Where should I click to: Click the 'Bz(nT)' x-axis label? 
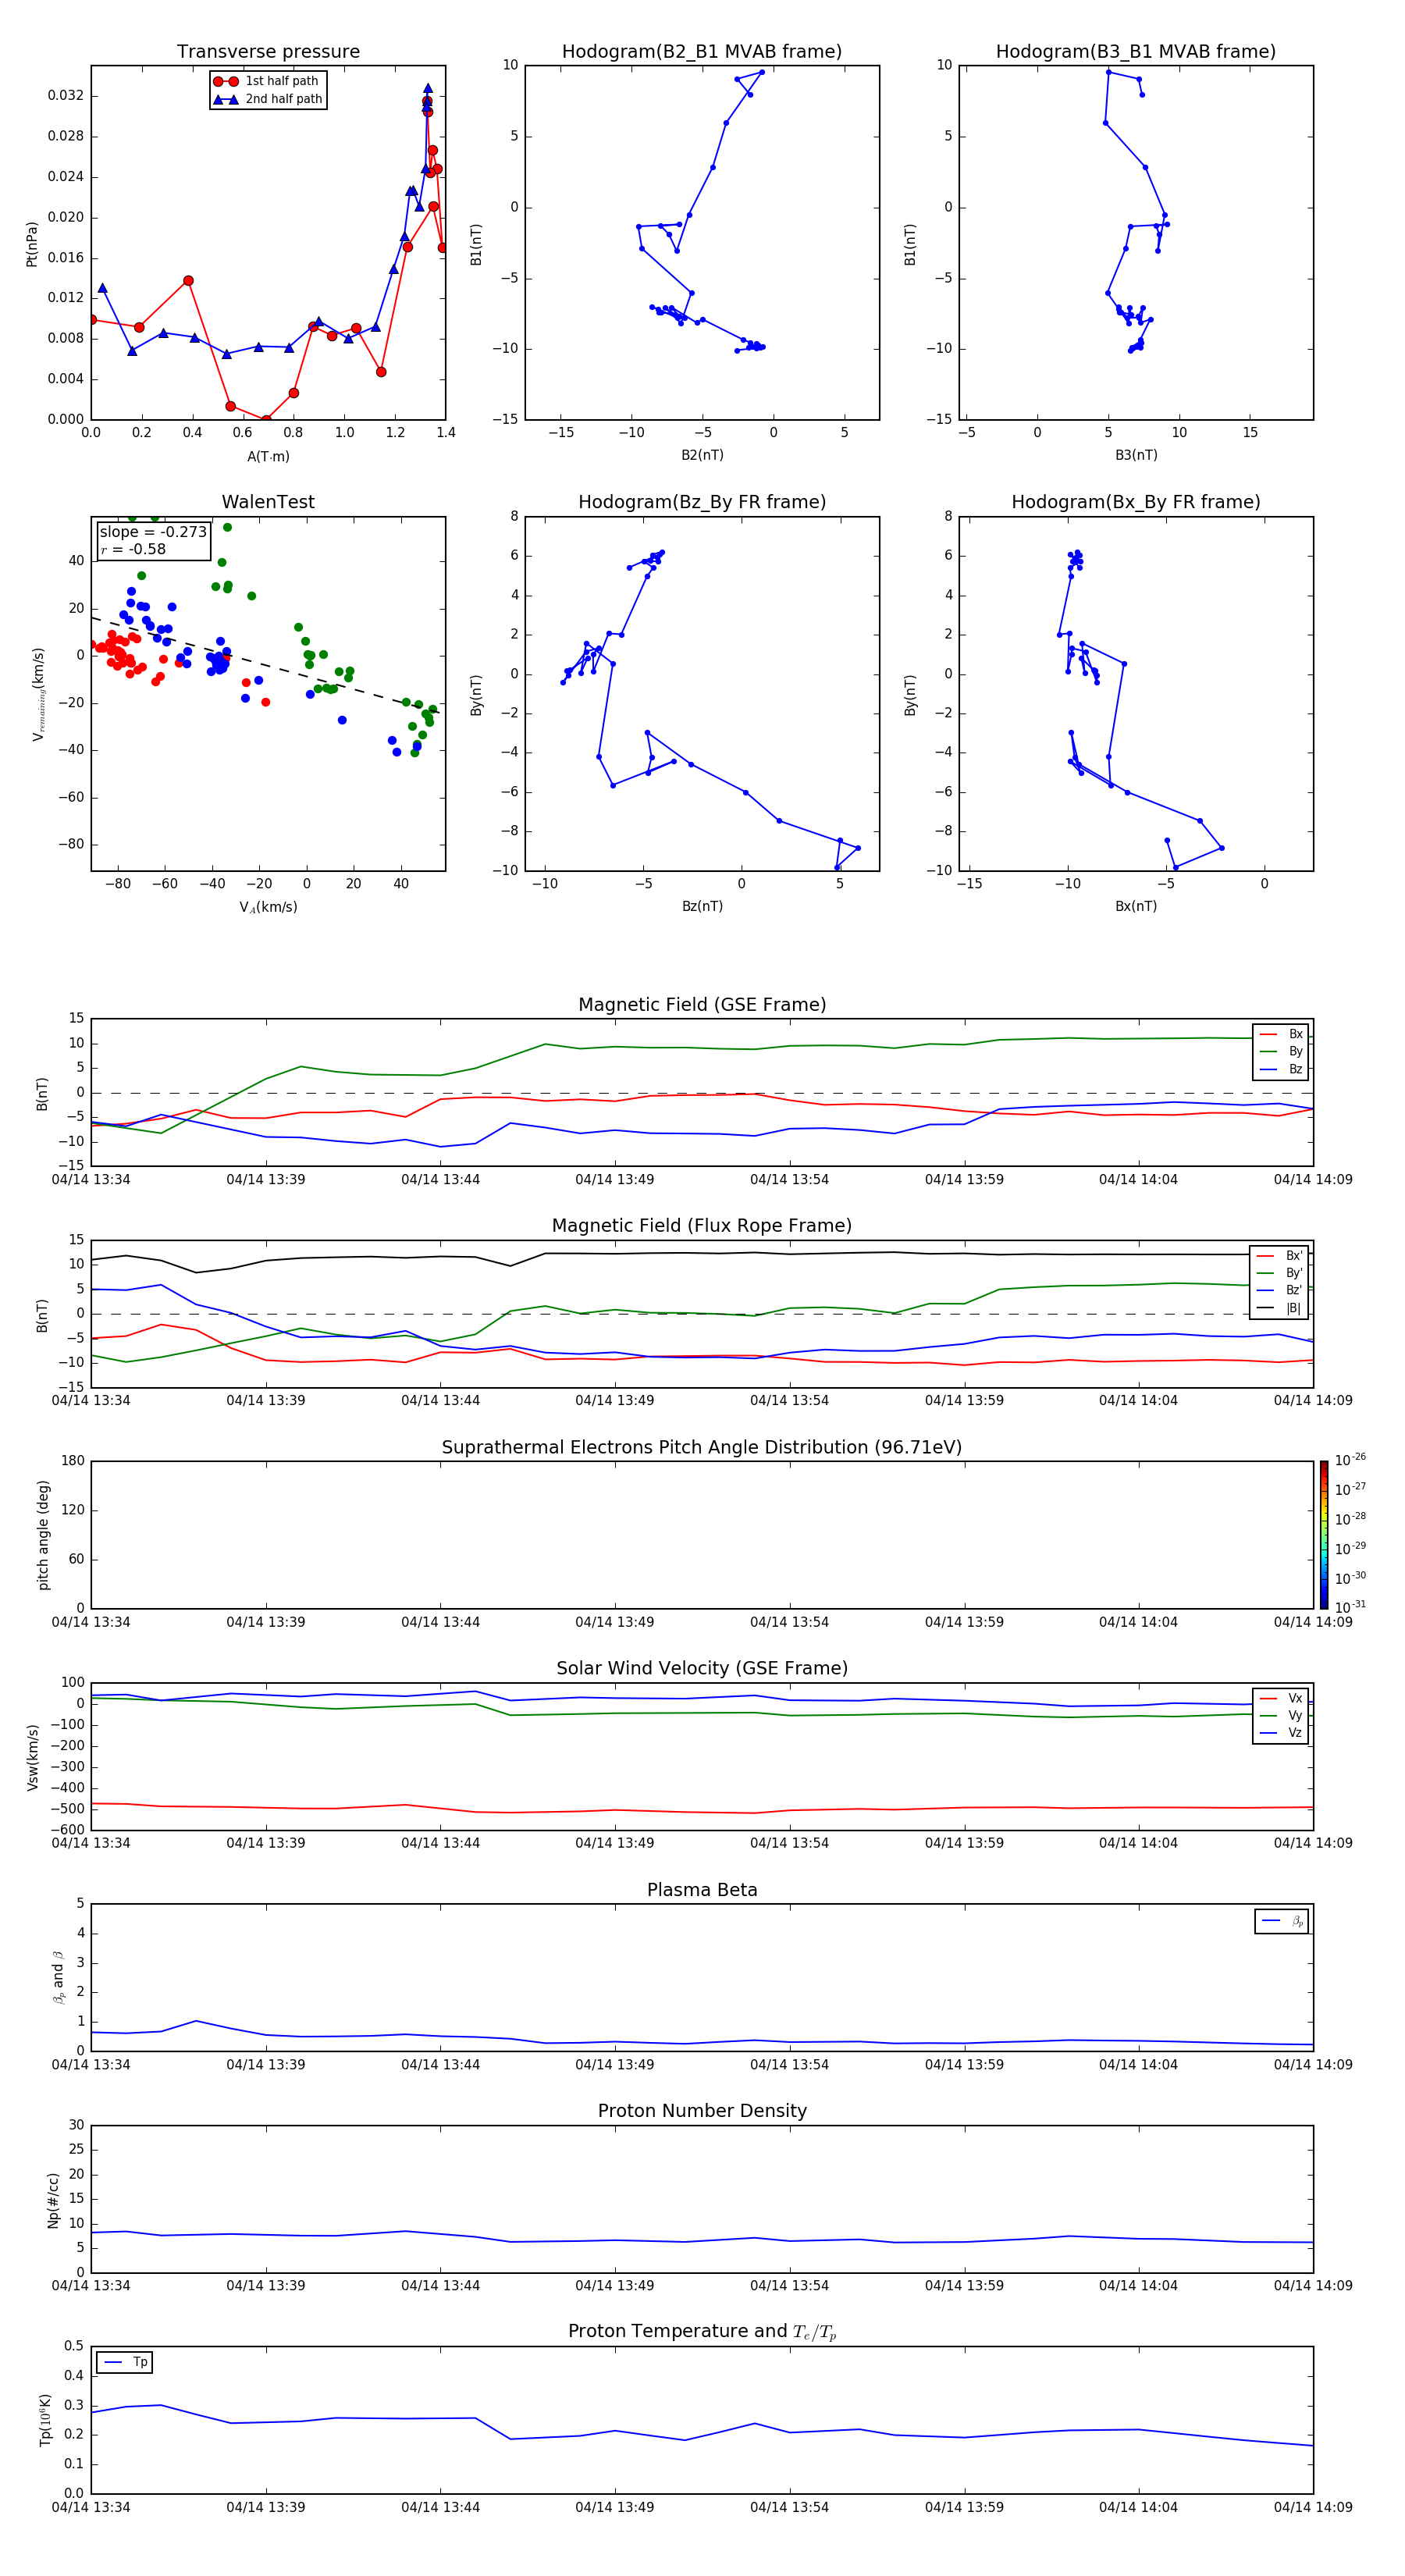[702, 906]
